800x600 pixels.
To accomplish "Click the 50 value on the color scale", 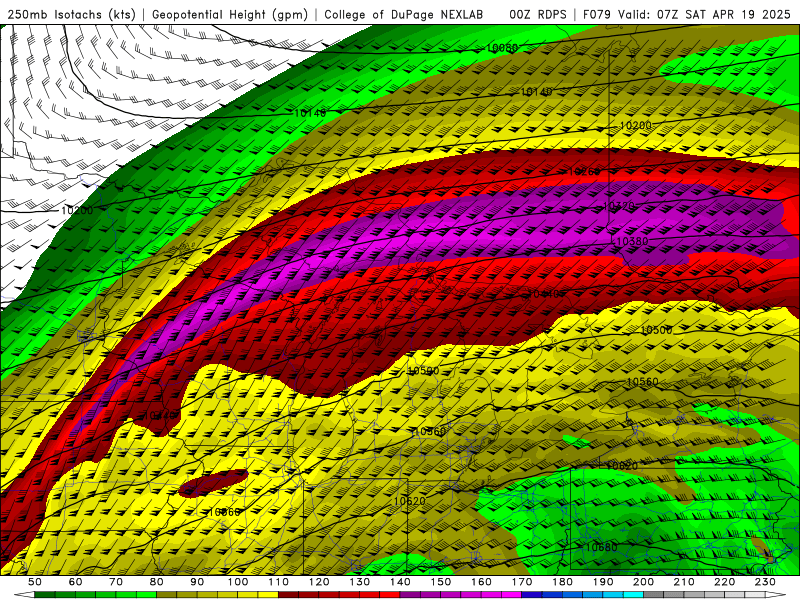I will pyautogui.click(x=34, y=582).
